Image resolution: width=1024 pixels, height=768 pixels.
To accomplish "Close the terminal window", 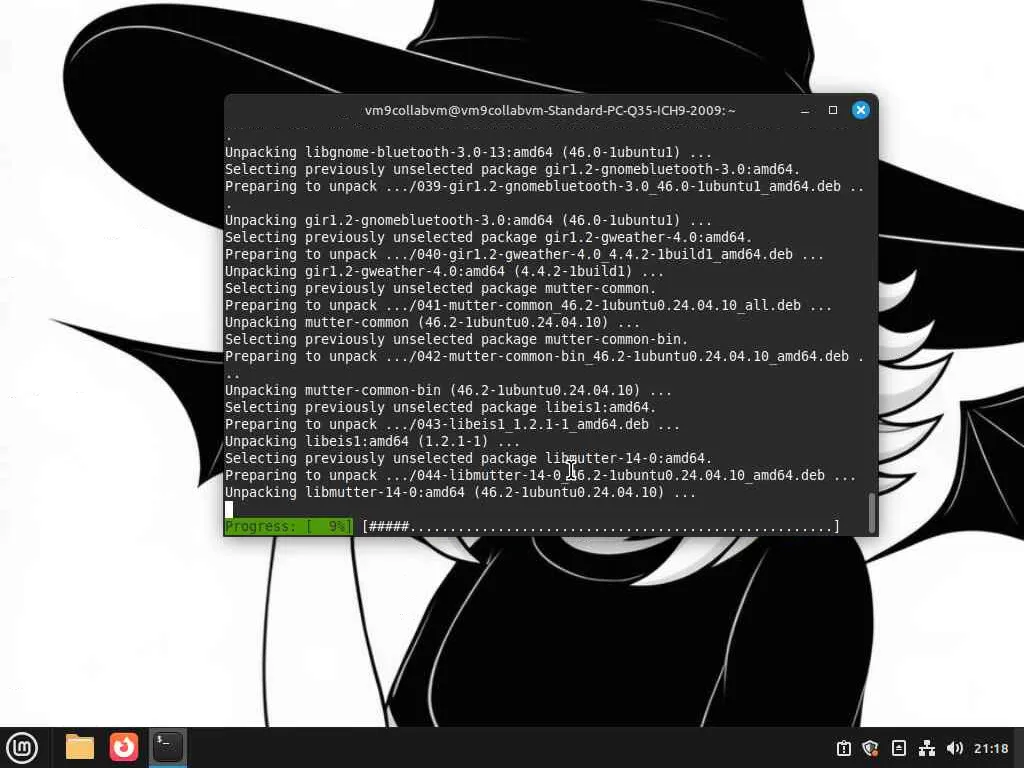I will [861, 110].
